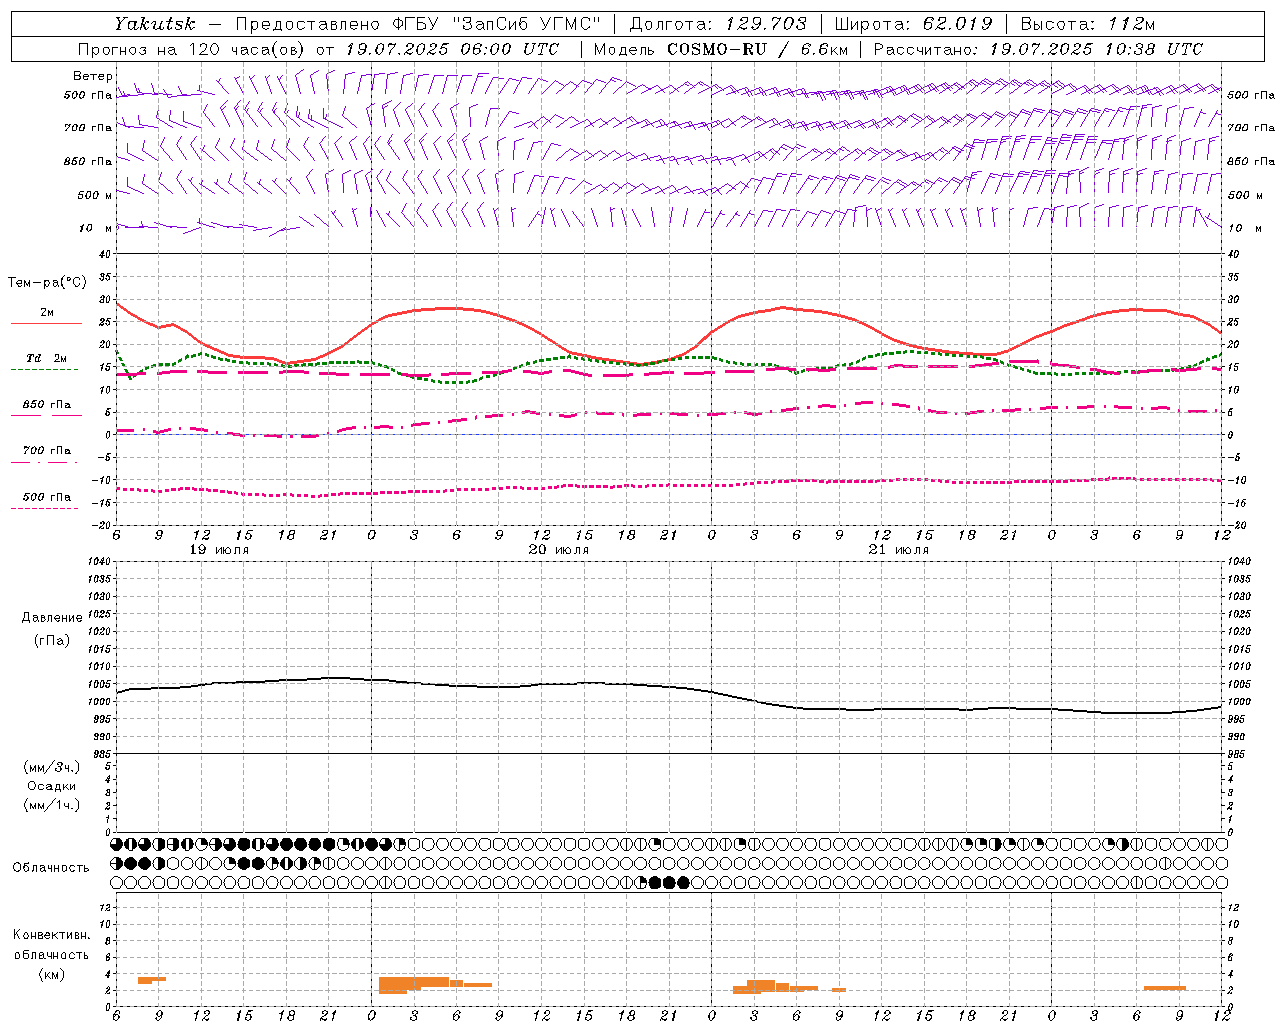Click the (км) unit under convective cloudiness
The height and width of the screenshot is (1024, 1280).
(x=51, y=974)
